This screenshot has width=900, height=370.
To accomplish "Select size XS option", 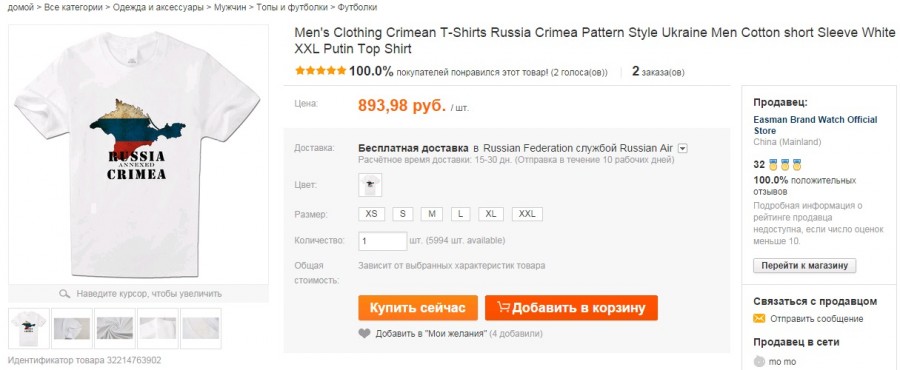I will click(x=371, y=214).
